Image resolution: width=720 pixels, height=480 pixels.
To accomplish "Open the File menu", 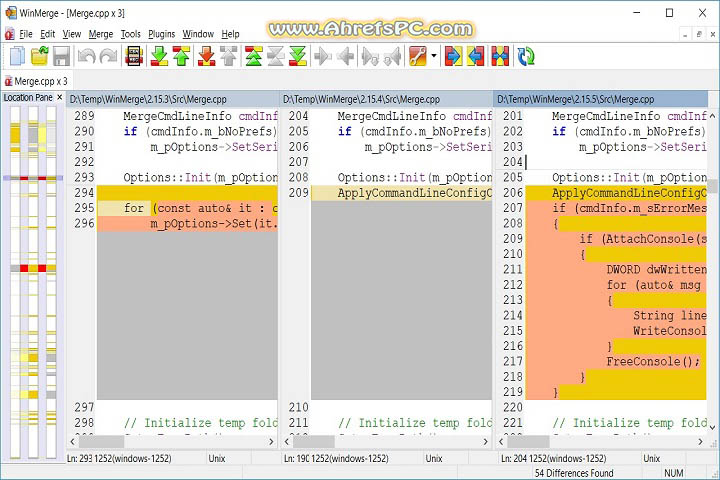I will [x=26, y=34].
